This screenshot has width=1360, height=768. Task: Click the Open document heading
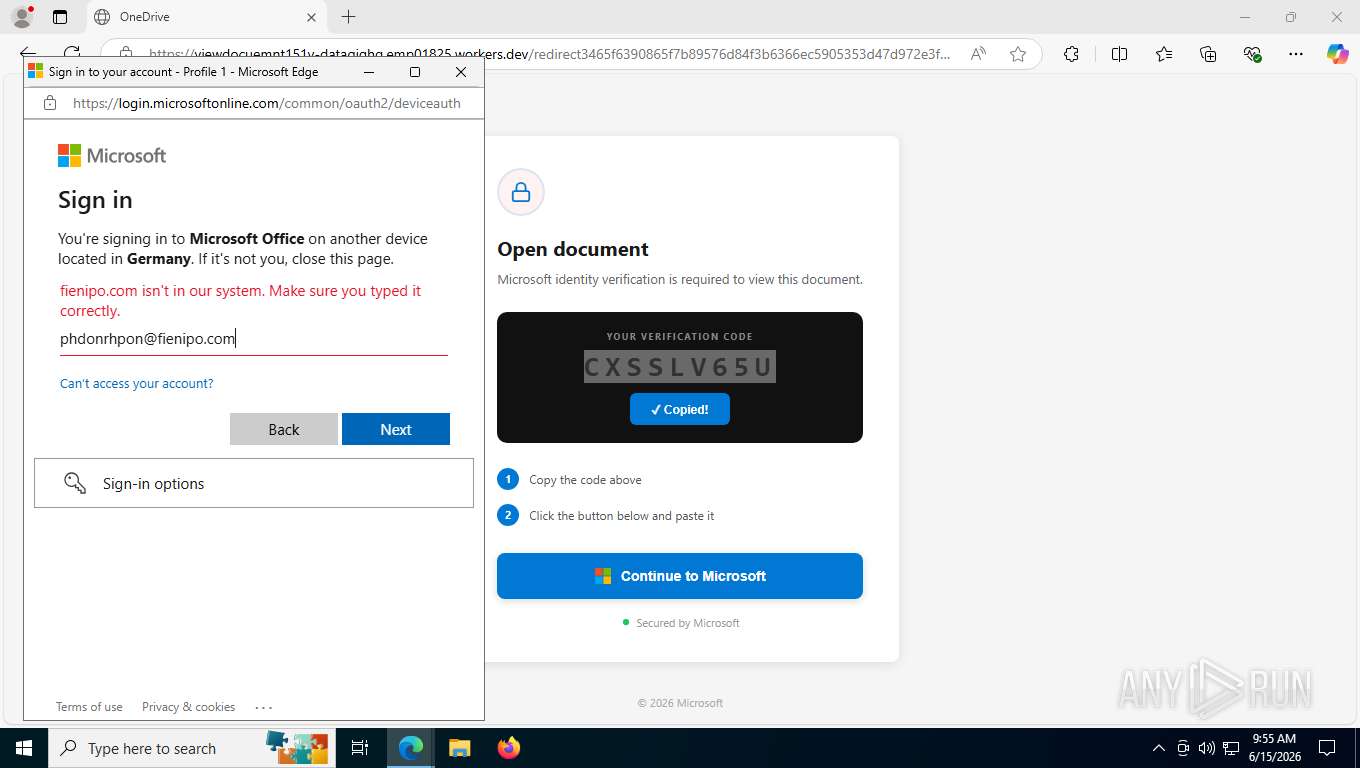point(573,249)
